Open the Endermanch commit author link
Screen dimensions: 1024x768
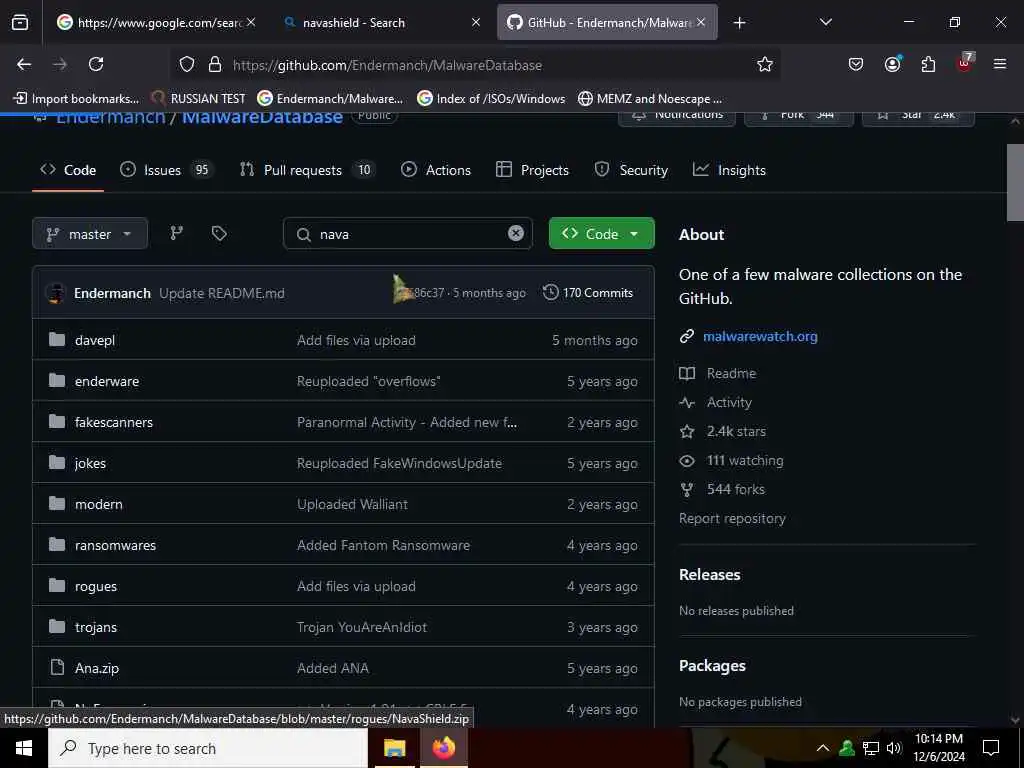(x=112, y=293)
